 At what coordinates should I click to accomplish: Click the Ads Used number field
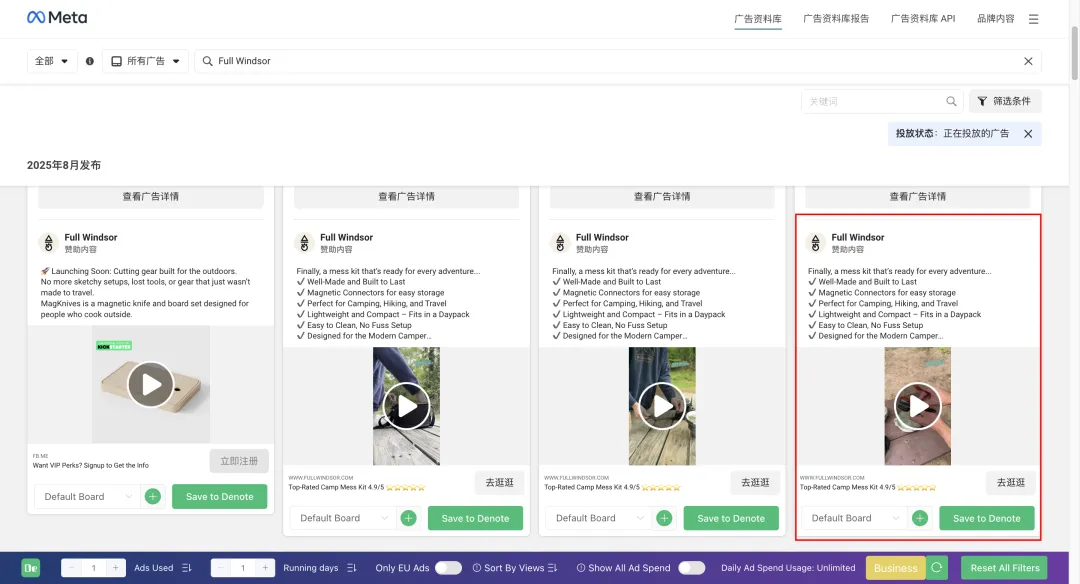pos(93,568)
